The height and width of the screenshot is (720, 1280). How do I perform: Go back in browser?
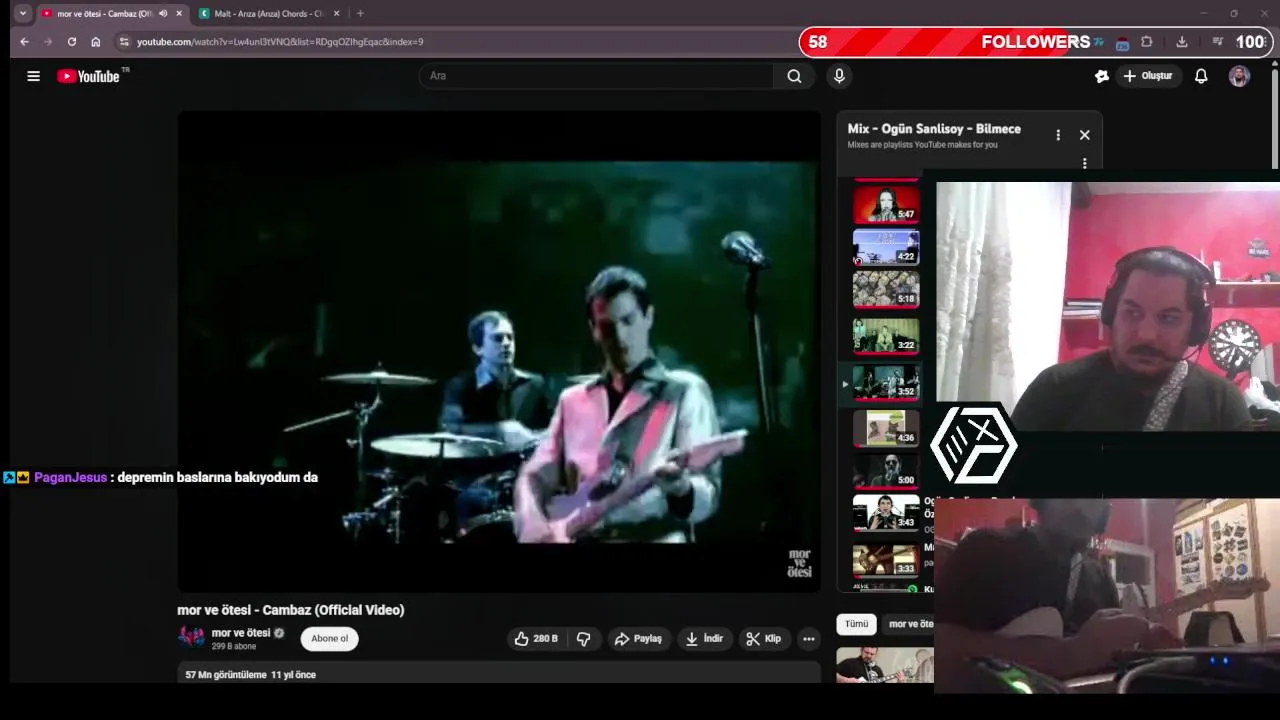(24, 42)
